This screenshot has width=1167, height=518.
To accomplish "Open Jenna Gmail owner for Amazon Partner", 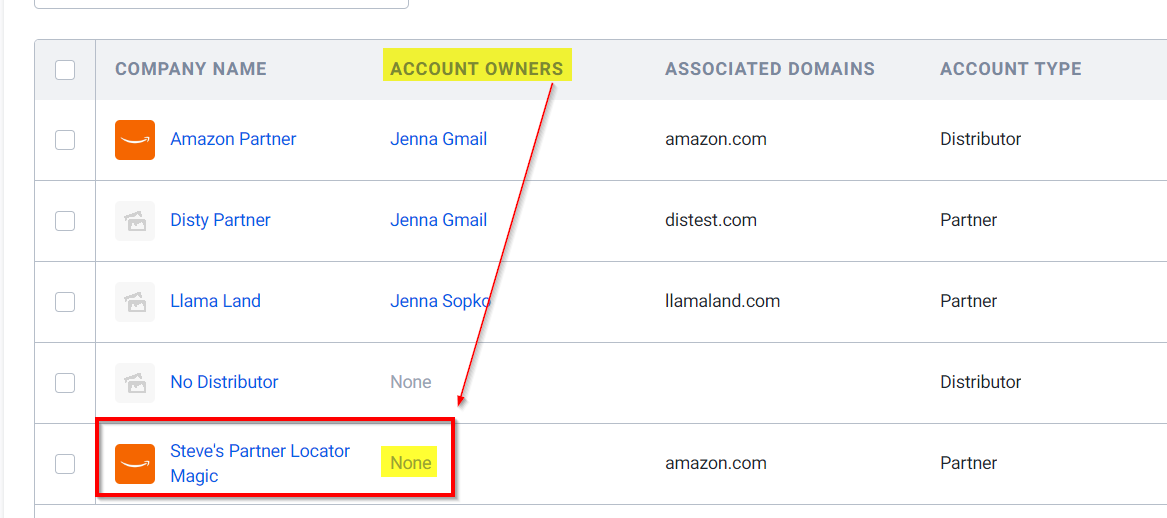I will click(x=438, y=139).
